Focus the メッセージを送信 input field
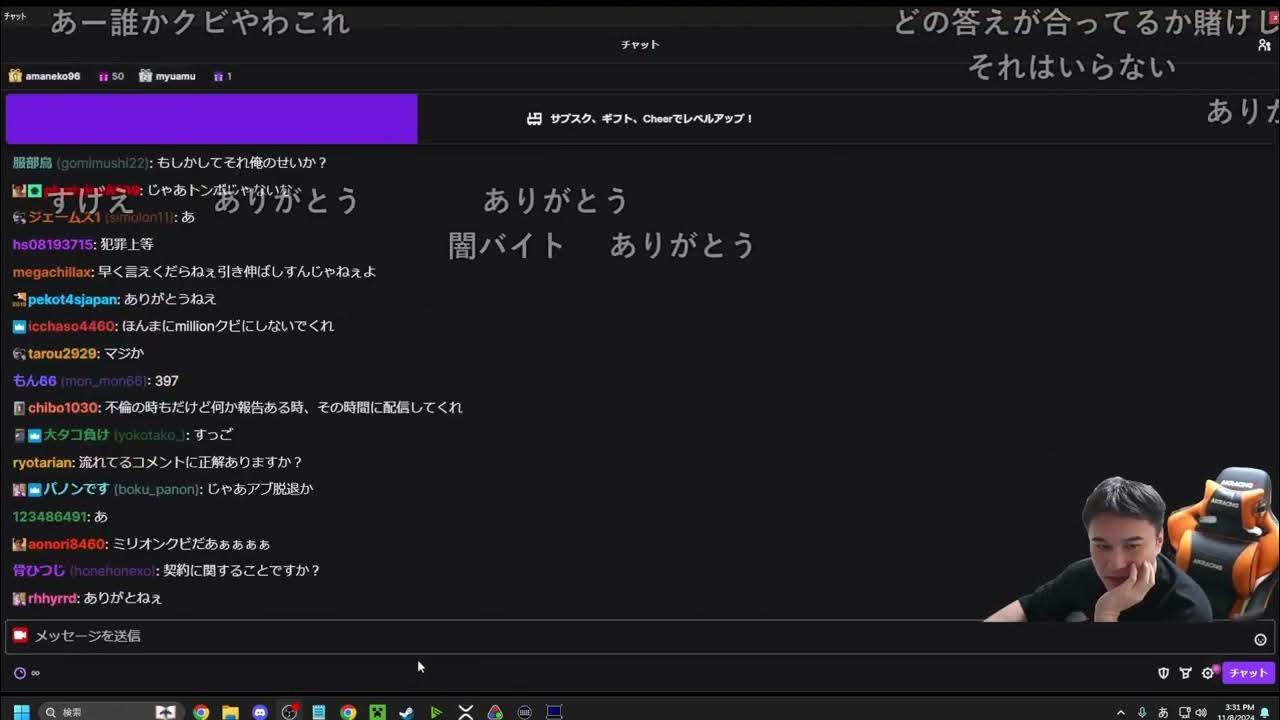 [640, 636]
